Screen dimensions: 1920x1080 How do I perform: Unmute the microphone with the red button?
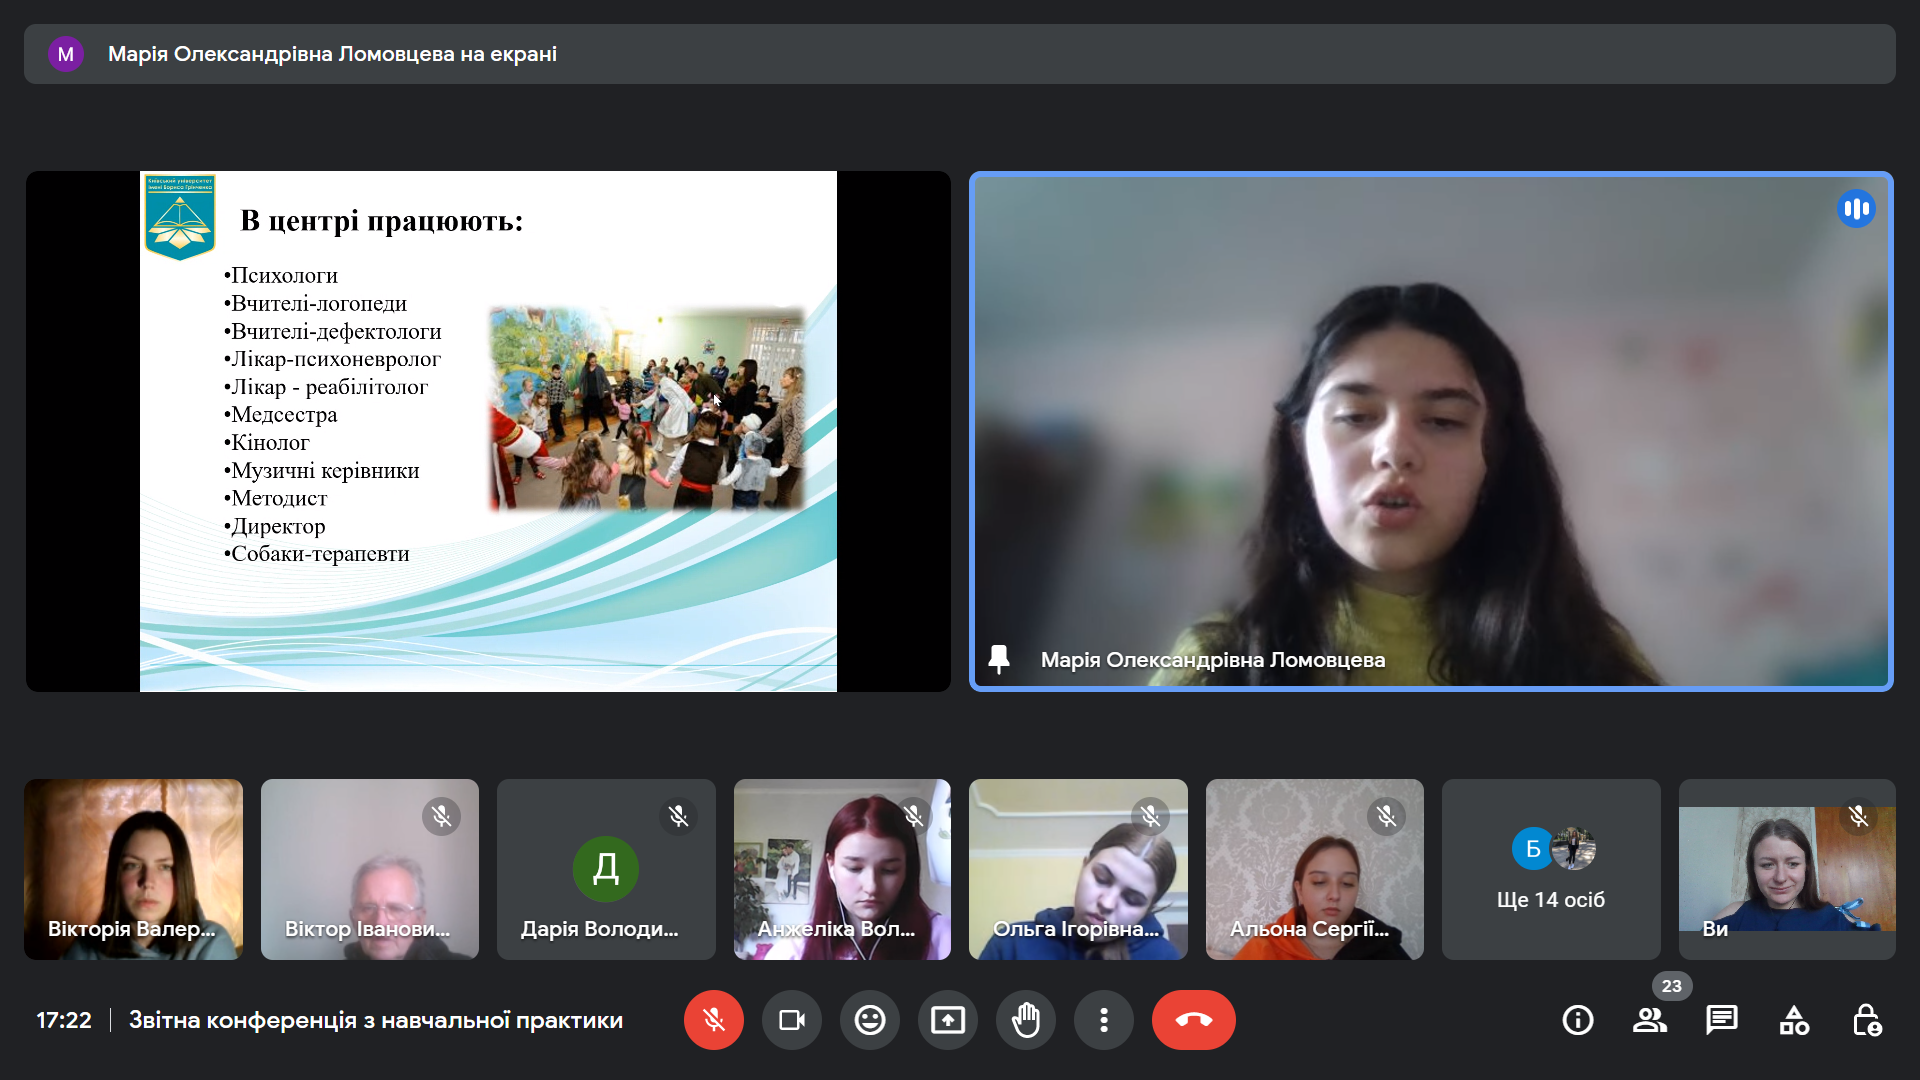tap(713, 1020)
